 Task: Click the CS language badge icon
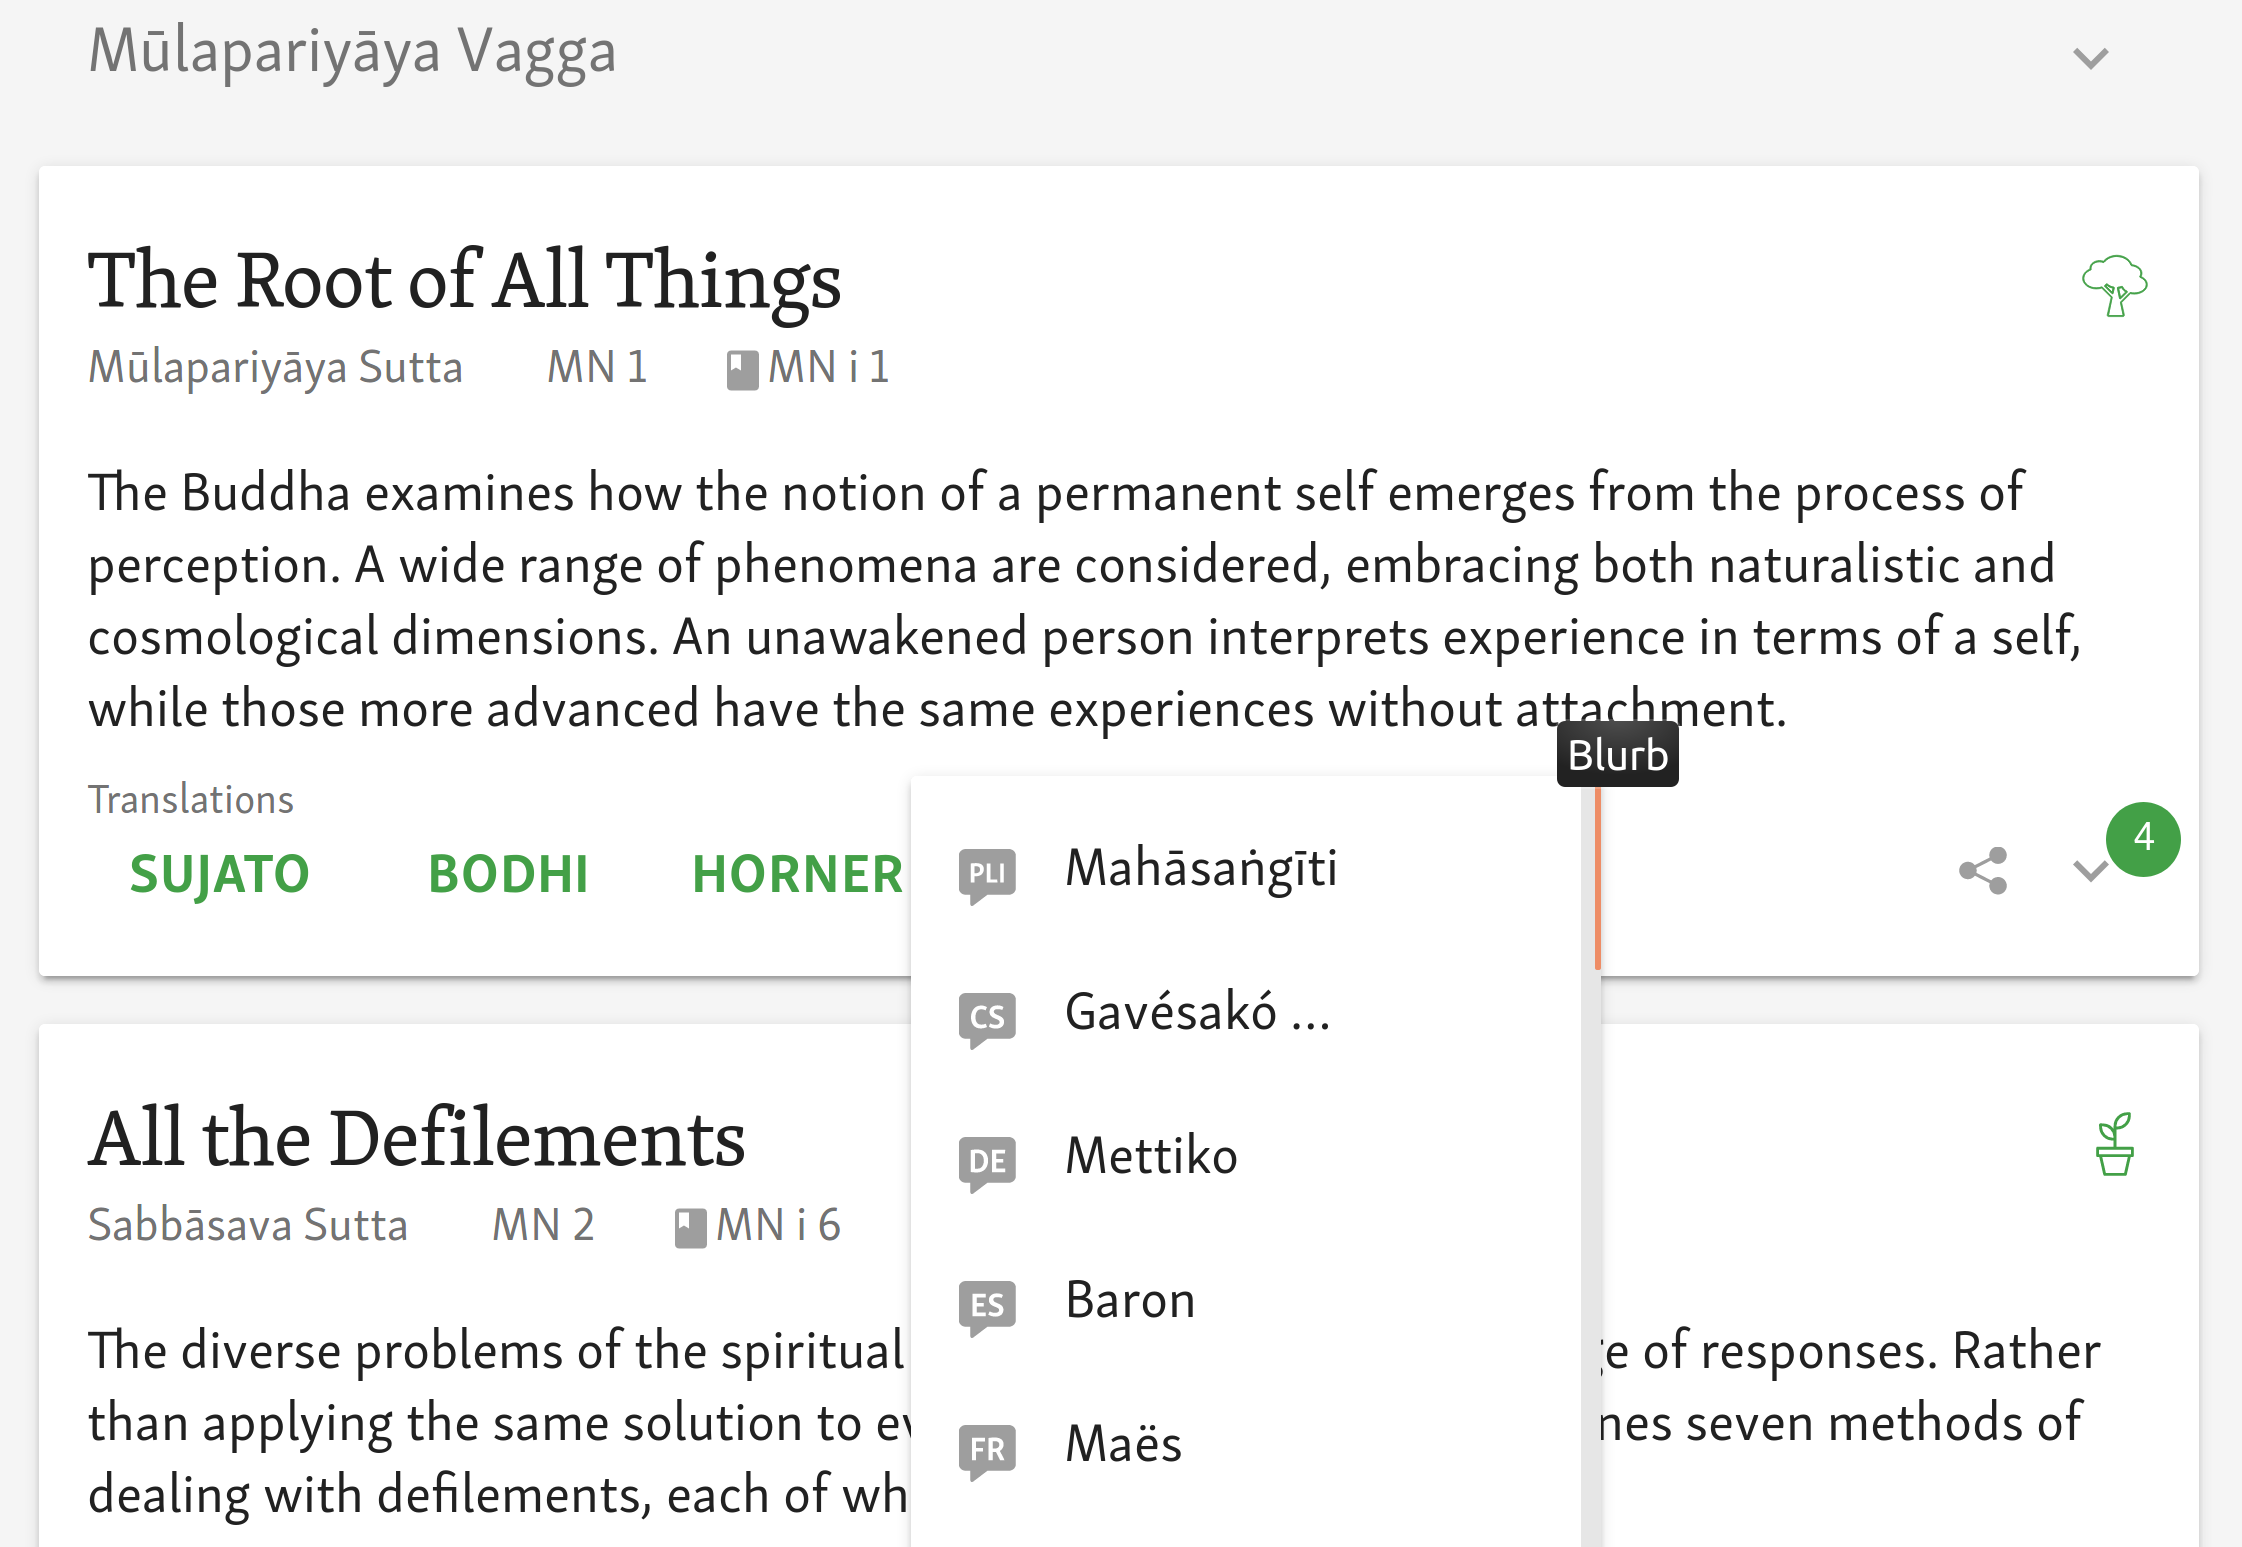[987, 1018]
